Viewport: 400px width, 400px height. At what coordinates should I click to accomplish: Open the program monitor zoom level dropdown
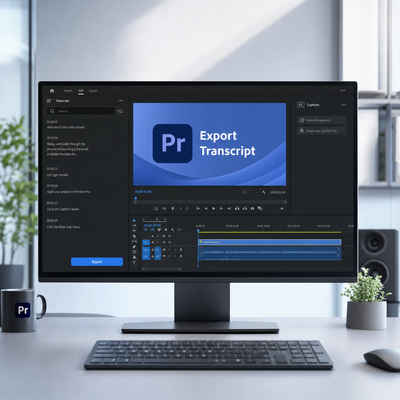click(x=250, y=192)
